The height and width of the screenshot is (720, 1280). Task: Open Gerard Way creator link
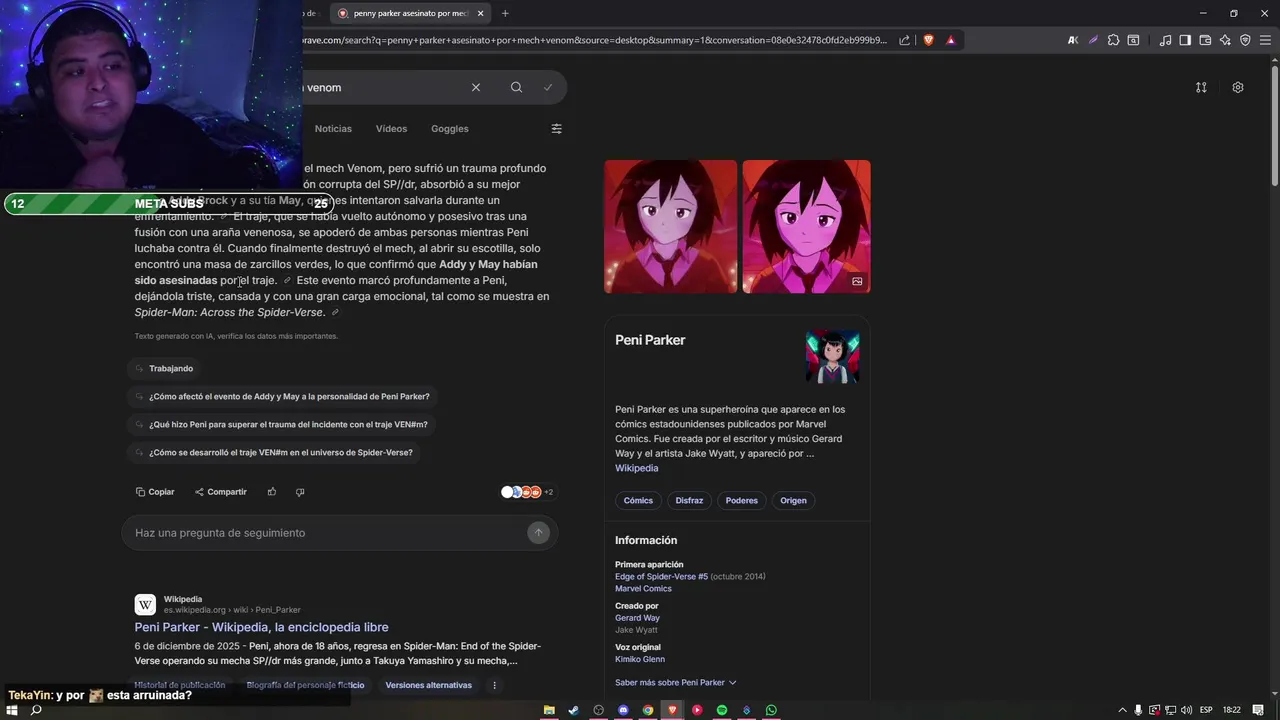[x=637, y=618]
